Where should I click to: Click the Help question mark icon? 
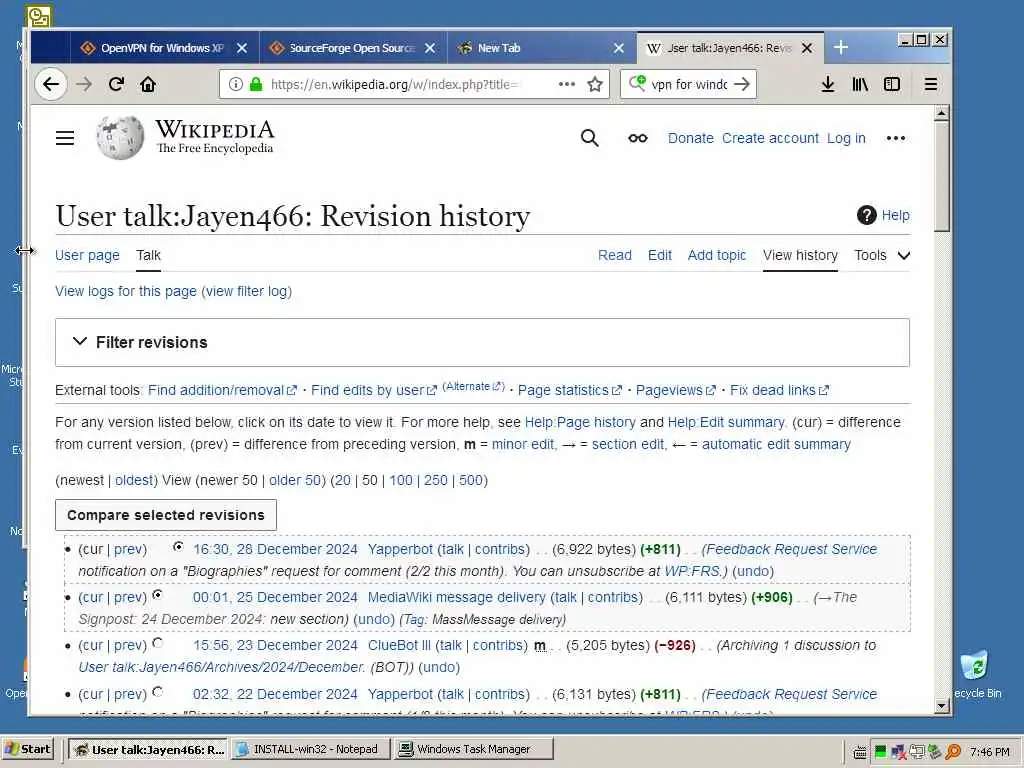pos(867,215)
